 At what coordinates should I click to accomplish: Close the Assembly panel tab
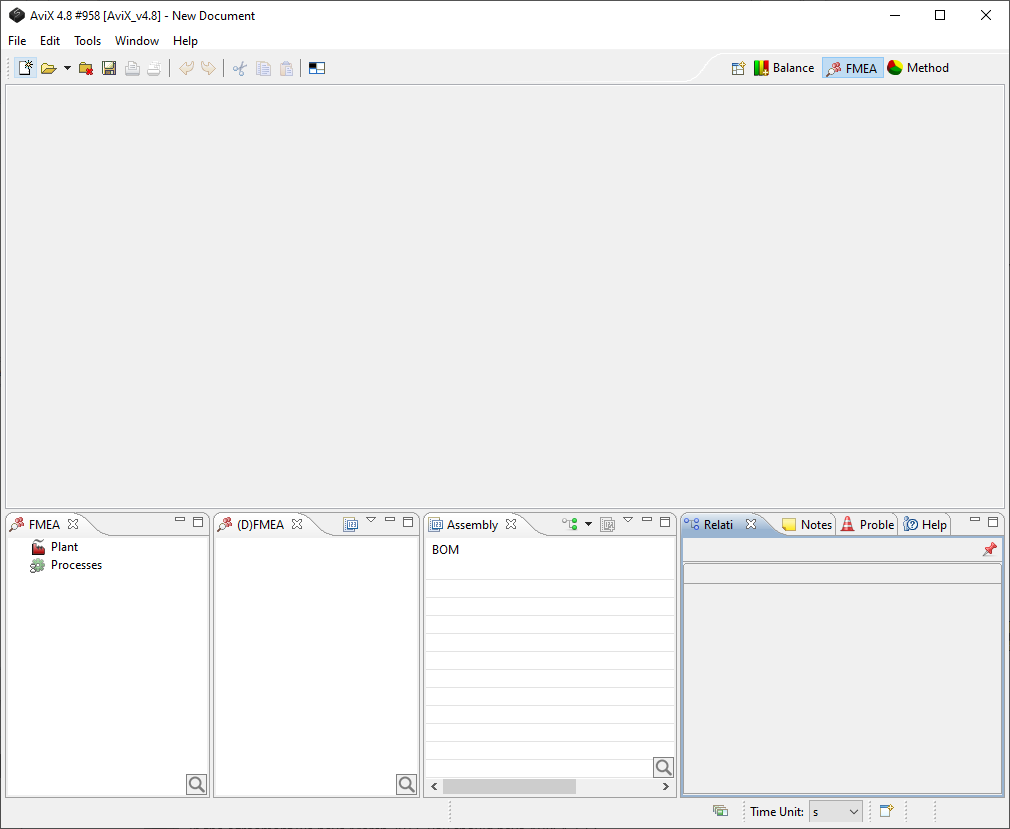pyautogui.click(x=511, y=524)
